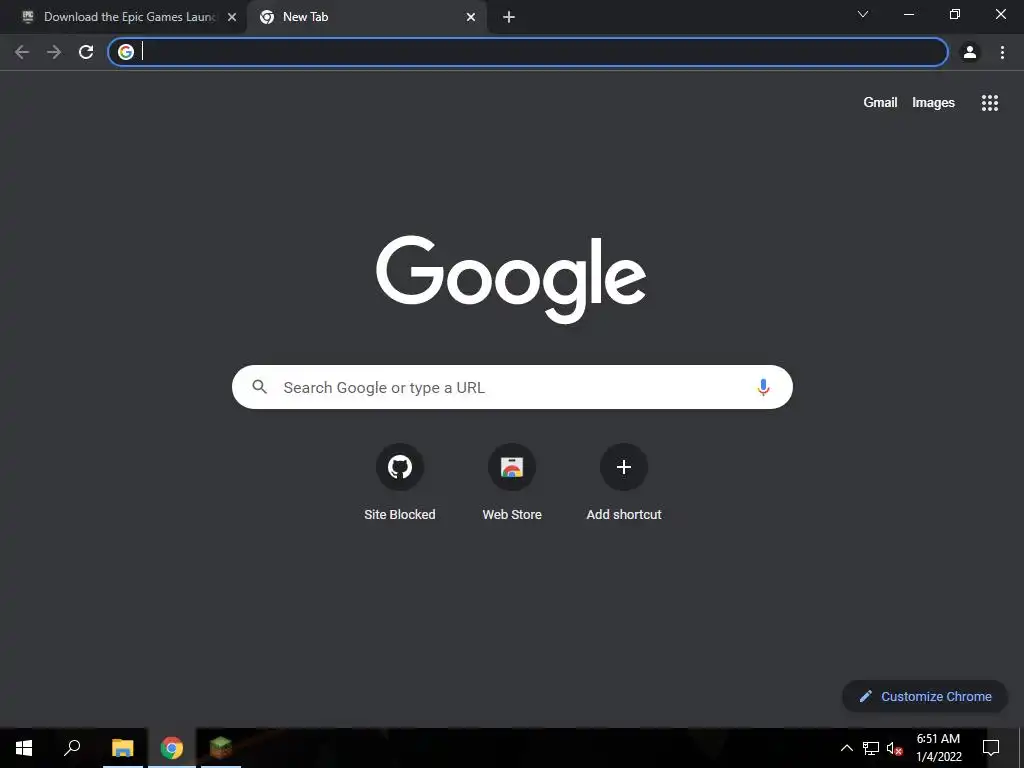
Task: Minimize the Chrome window
Action: (x=909, y=14)
